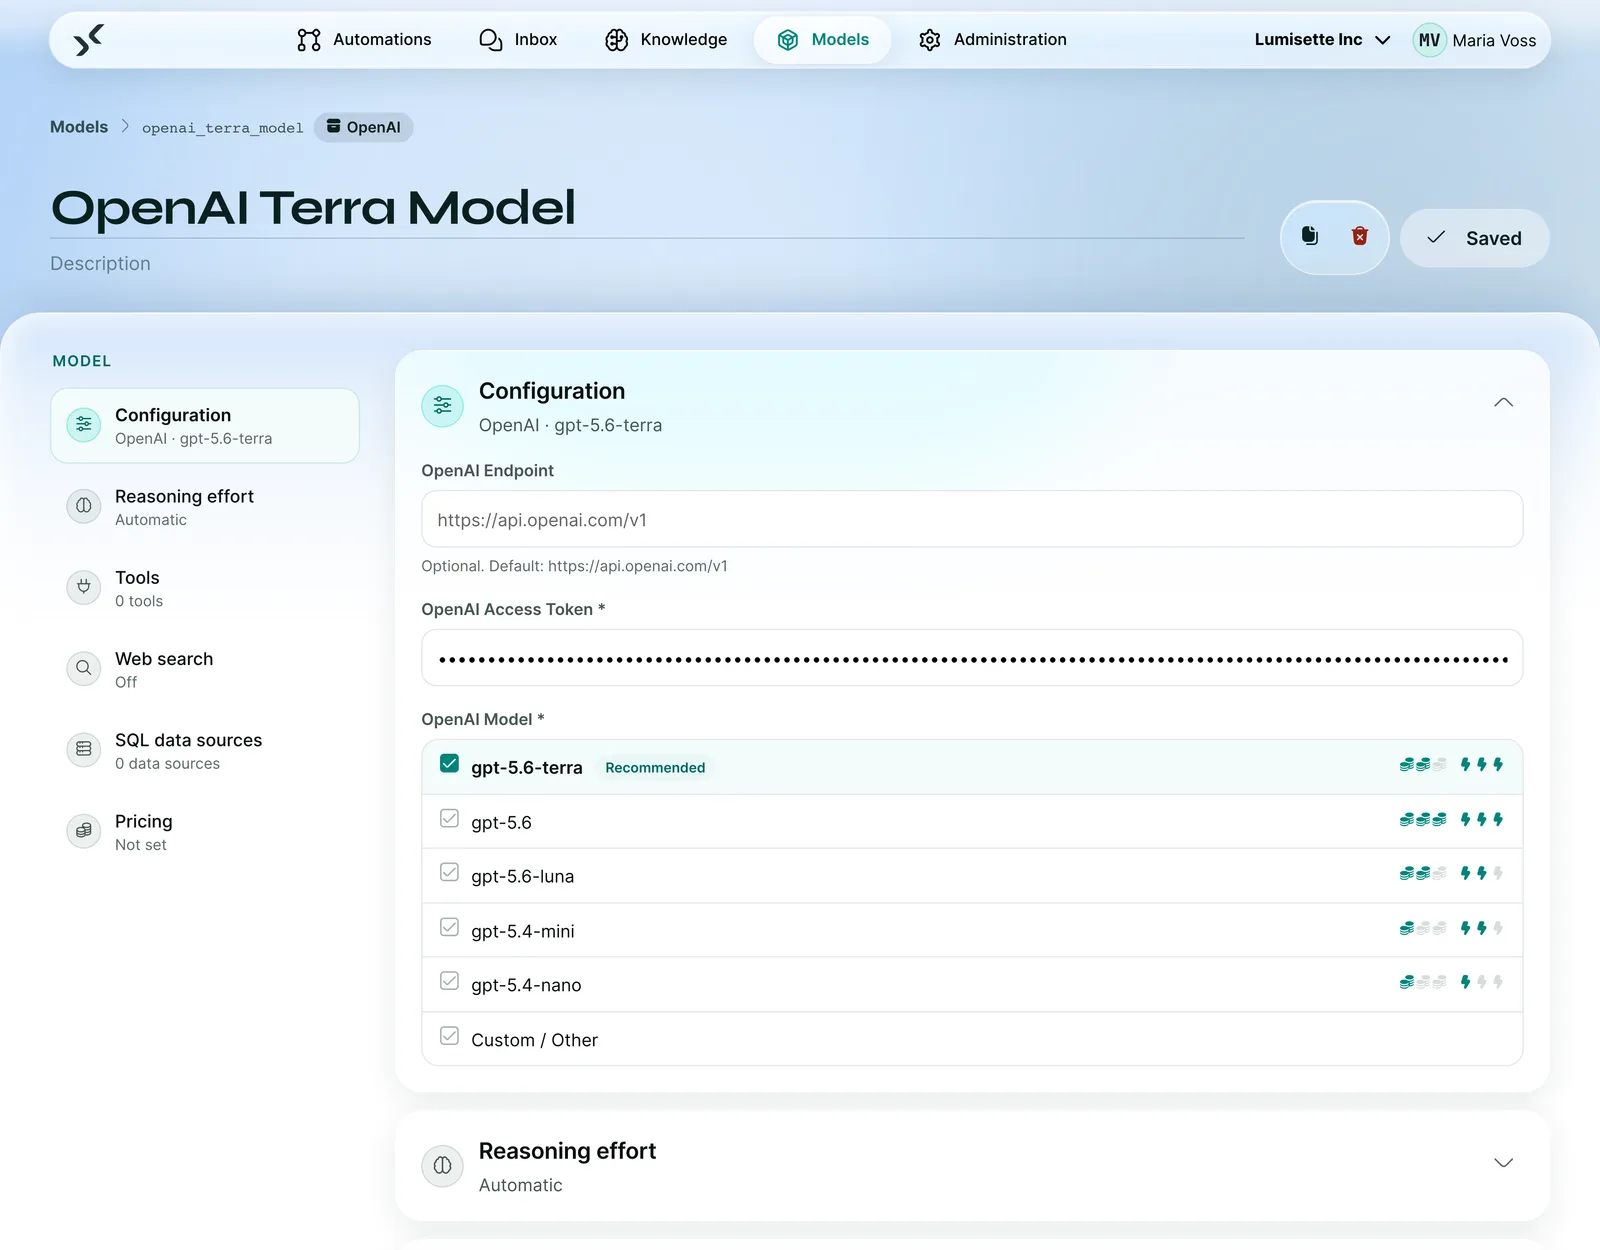Click the Reasoning effort brain icon in sidebar
1600x1250 pixels.
click(84, 506)
